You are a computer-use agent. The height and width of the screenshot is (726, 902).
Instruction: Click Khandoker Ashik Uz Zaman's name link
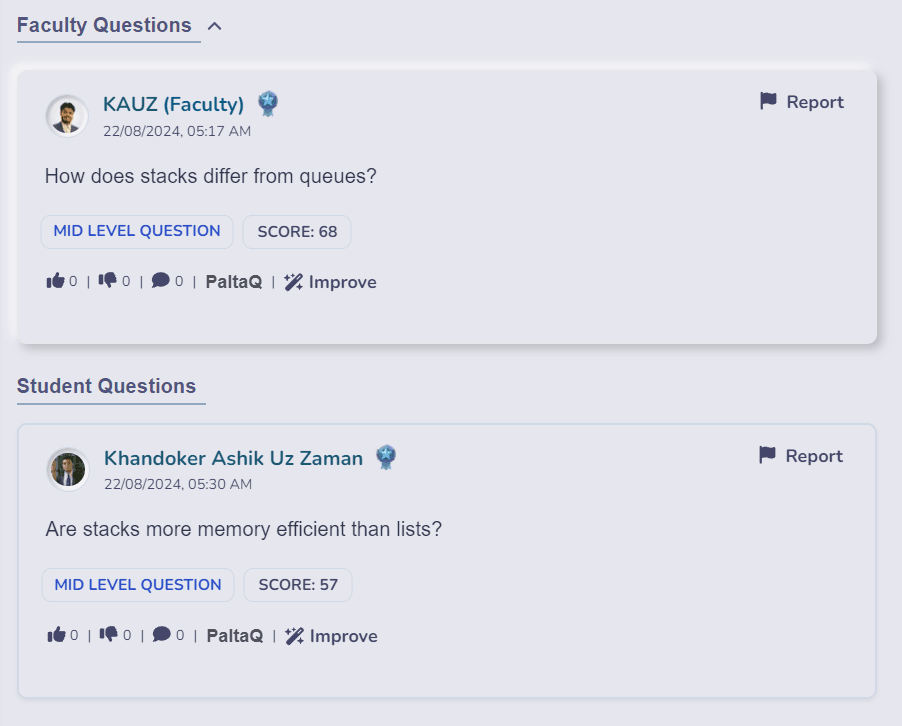233,457
